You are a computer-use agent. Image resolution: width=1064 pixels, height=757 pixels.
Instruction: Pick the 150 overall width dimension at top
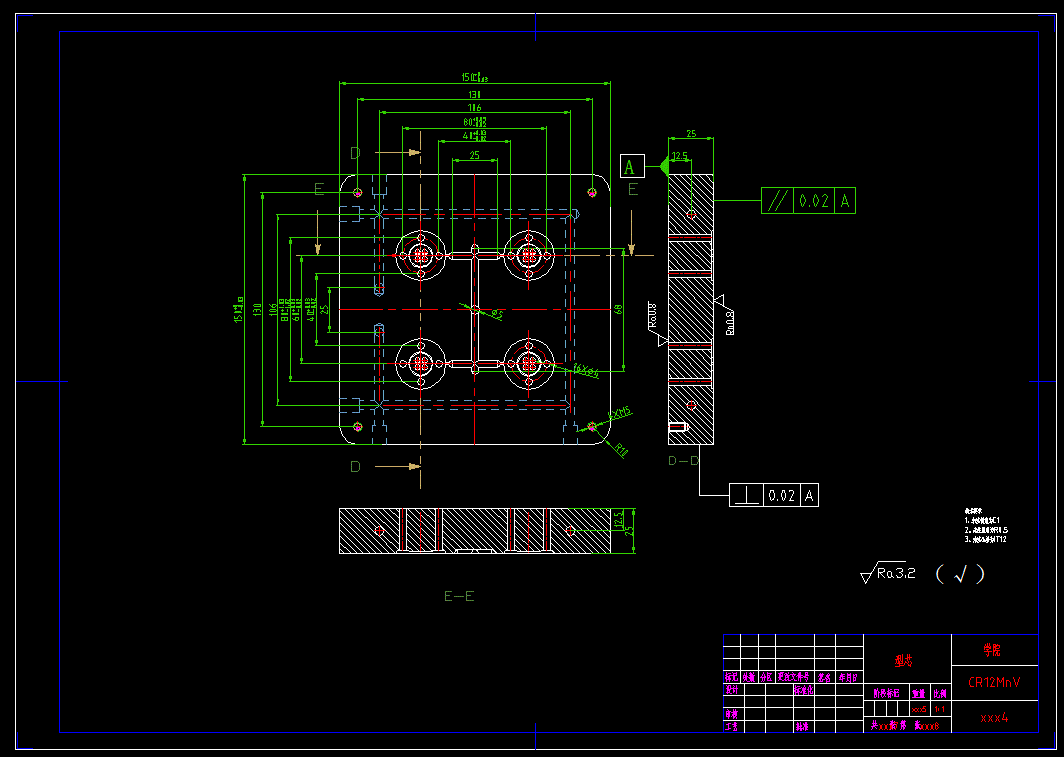pyautogui.click(x=474, y=78)
